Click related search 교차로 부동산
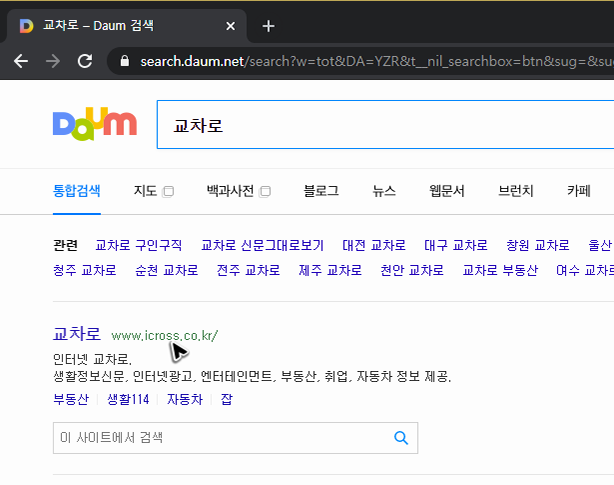614x485 pixels. (500, 270)
